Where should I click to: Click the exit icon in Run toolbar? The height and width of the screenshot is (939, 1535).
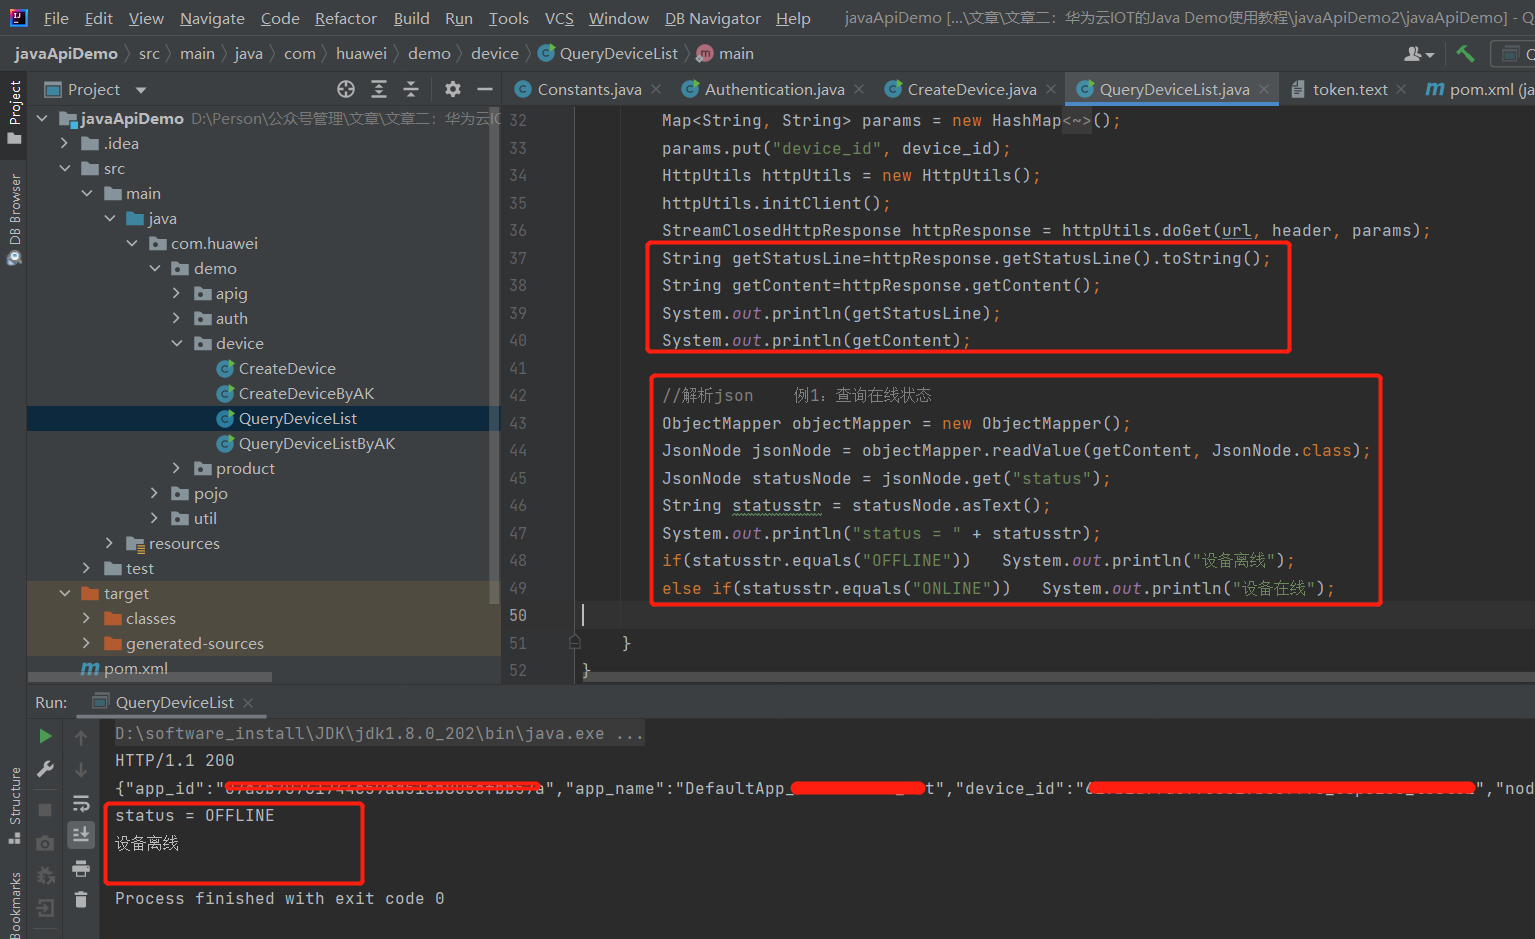pos(45,908)
